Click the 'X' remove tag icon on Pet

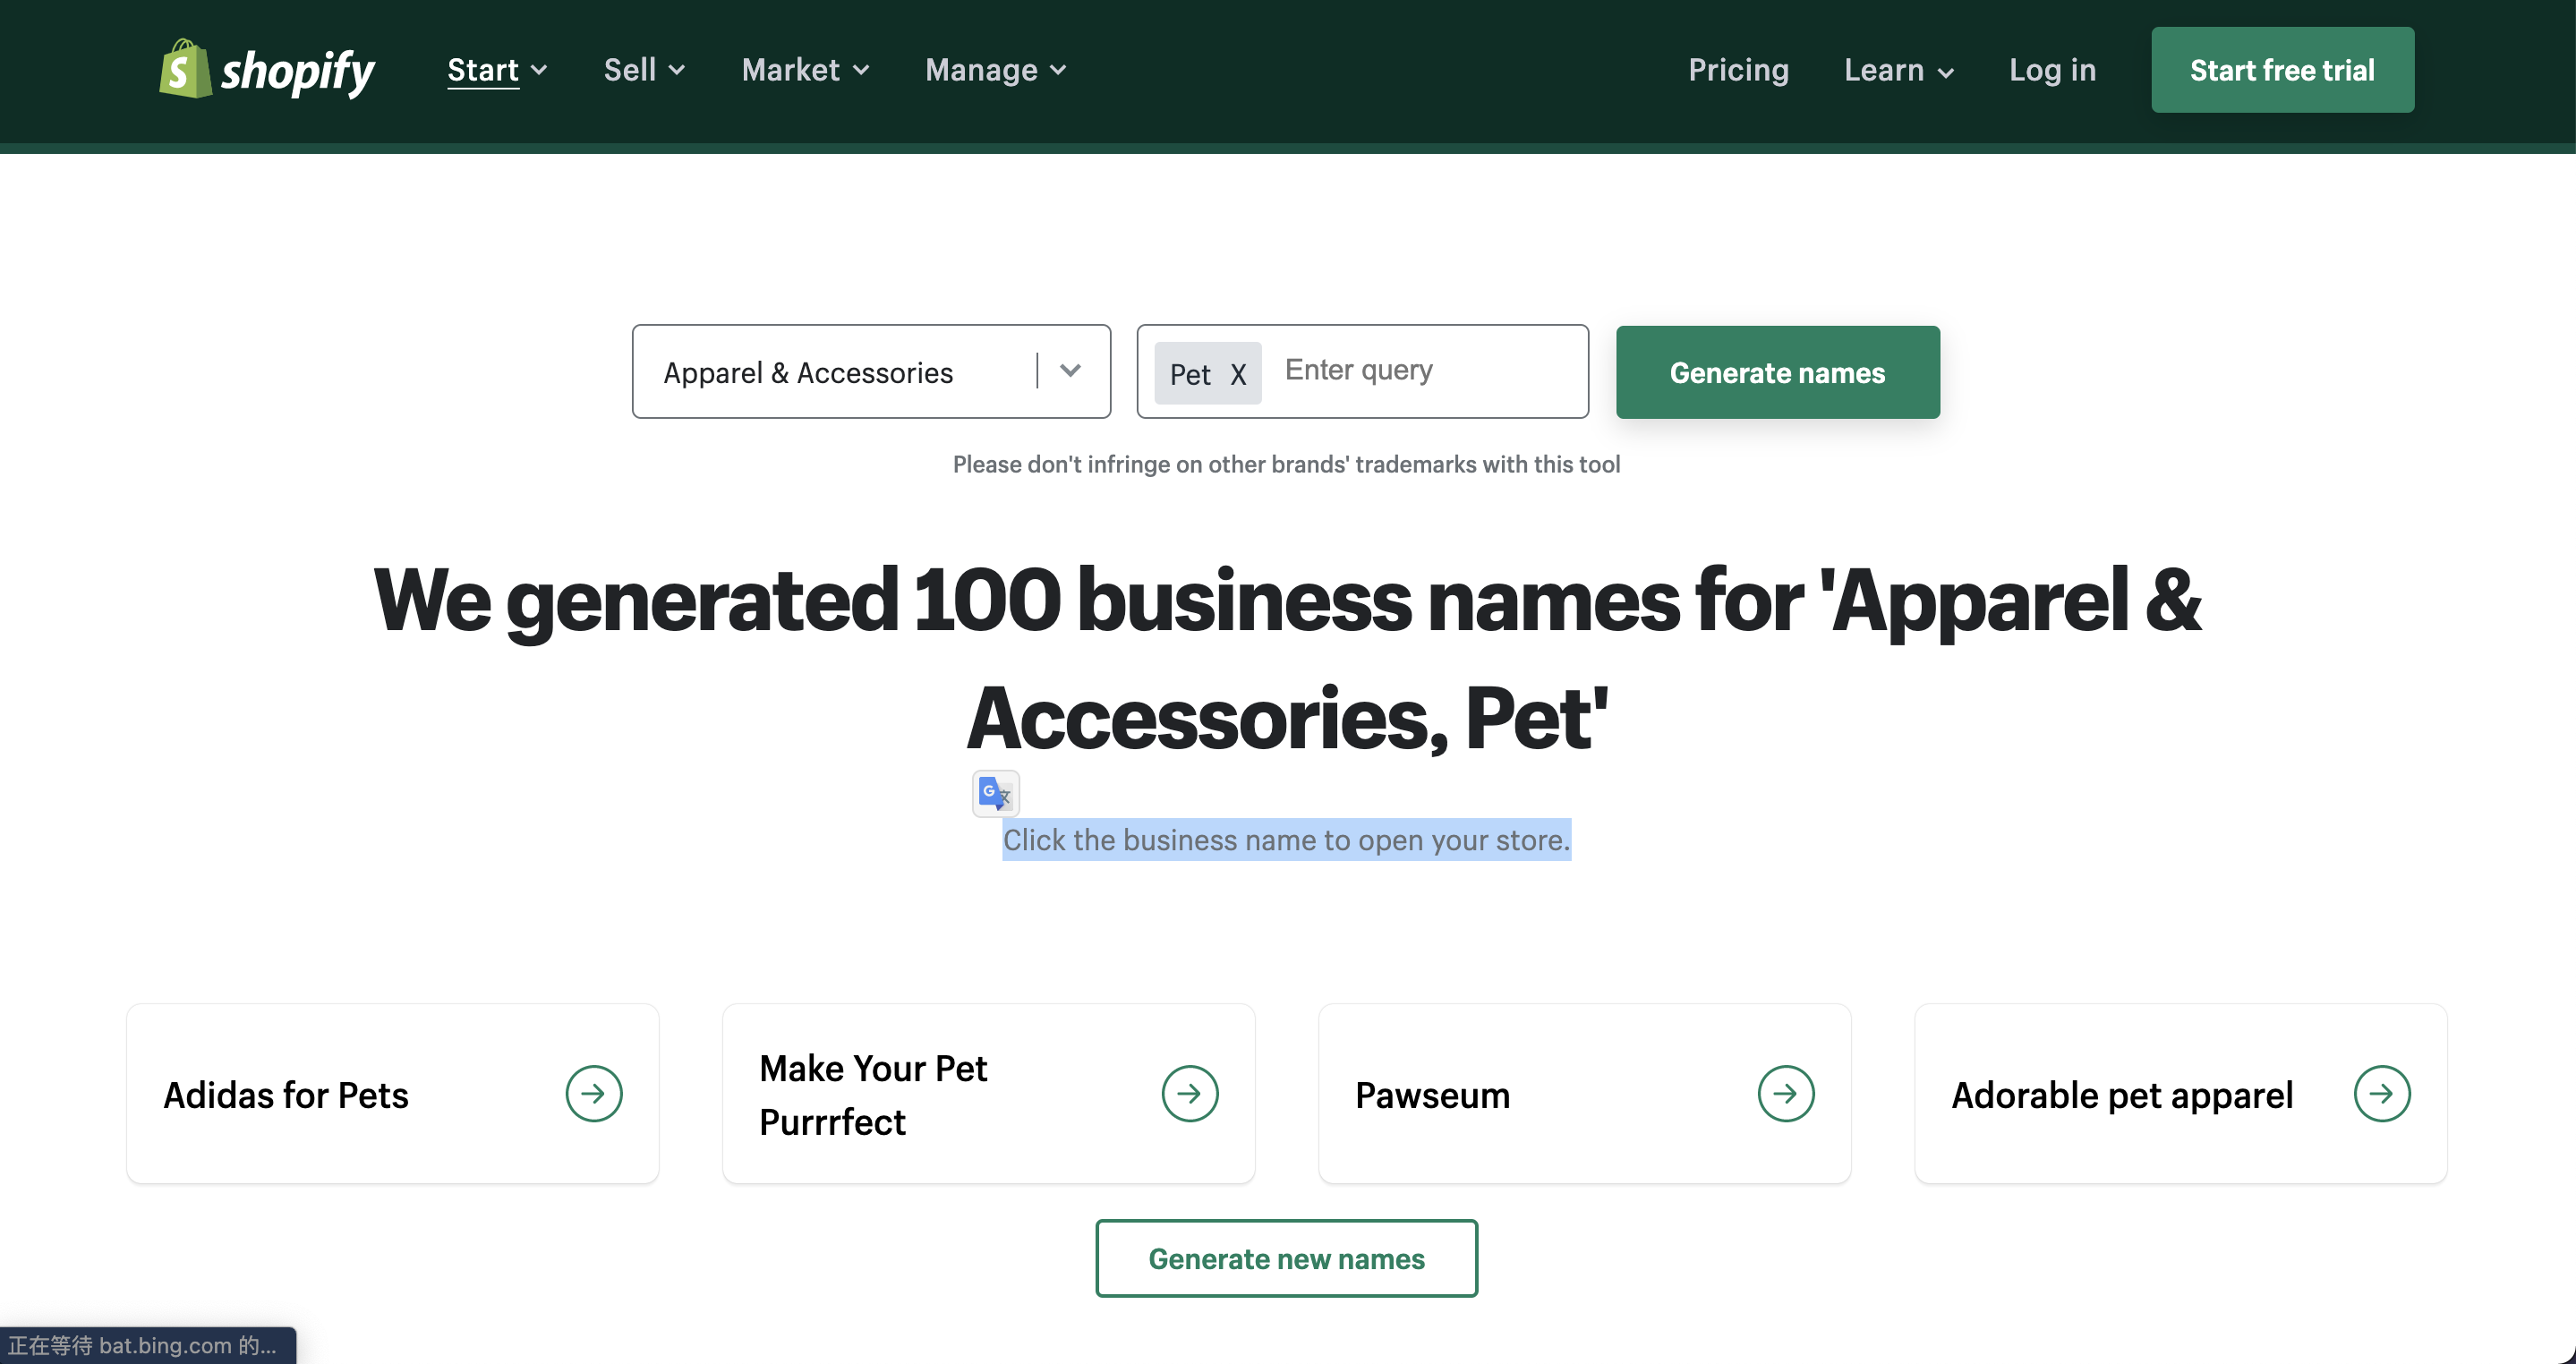(1239, 371)
